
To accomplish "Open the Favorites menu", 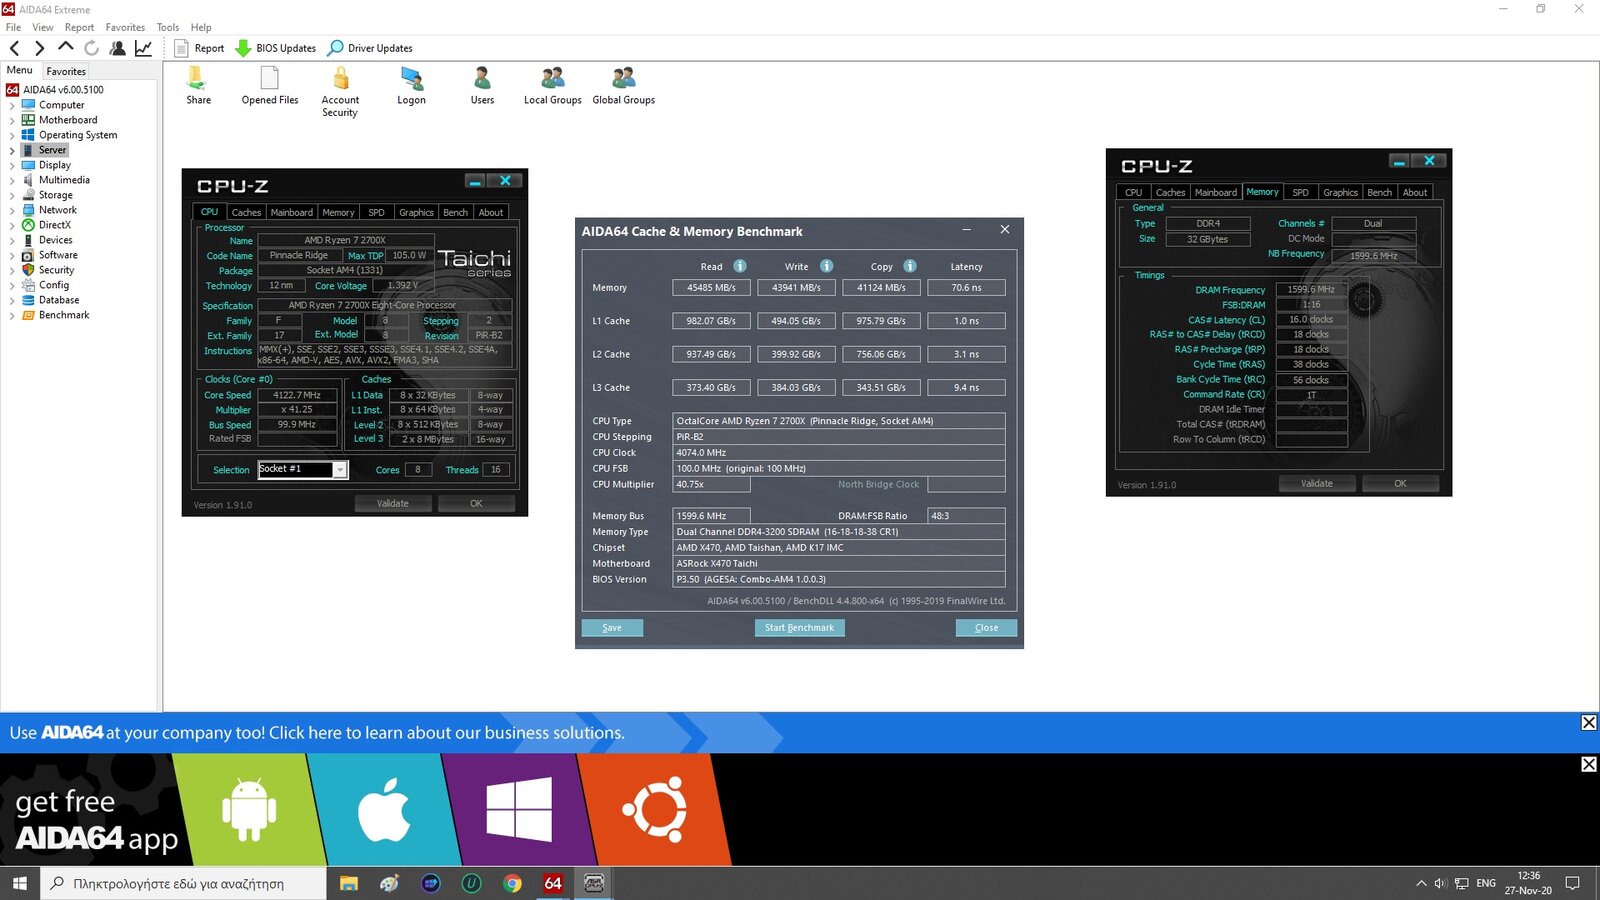I will pos(125,27).
